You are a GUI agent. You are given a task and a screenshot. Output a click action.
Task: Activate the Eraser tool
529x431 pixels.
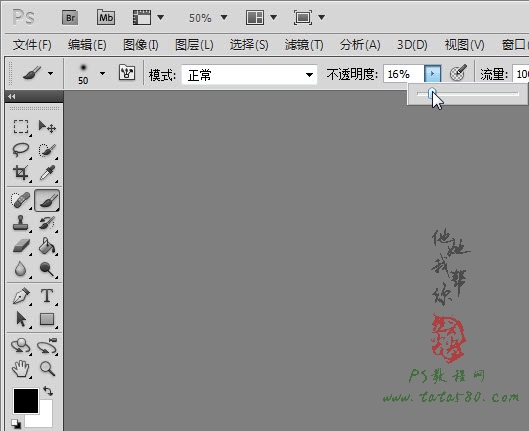(x=21, y=246)
